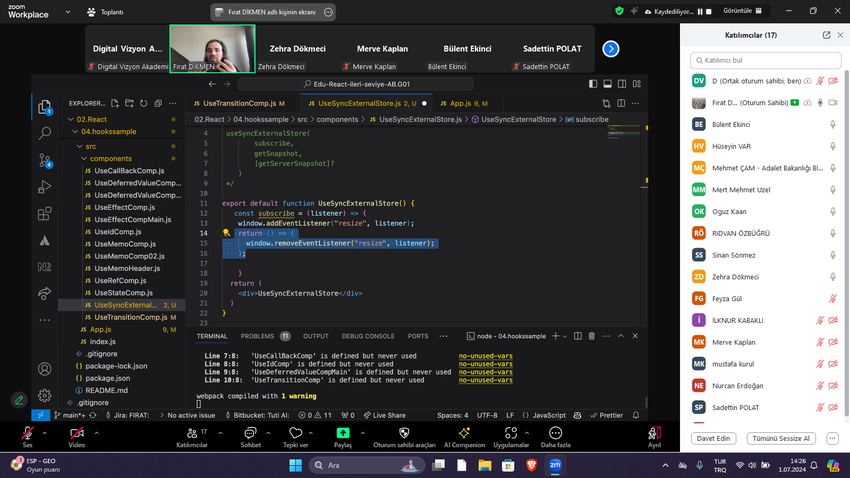Open package.json in Explorer
Screen dimensions: 850x478
click(x=107, y=378)
